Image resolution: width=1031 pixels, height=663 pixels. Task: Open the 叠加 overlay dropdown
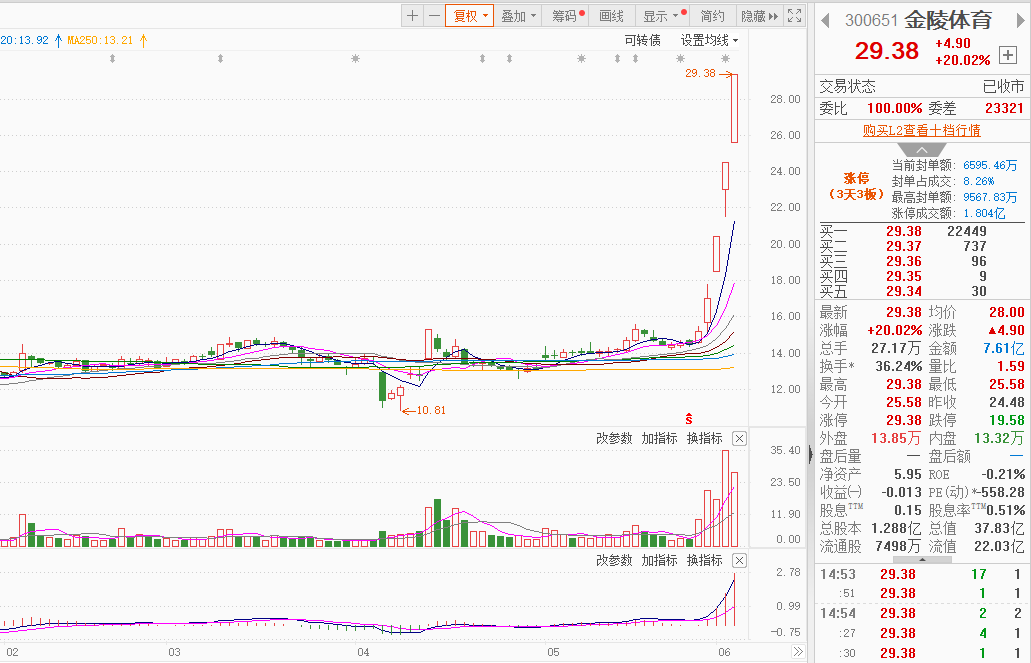tap(519, 16)
